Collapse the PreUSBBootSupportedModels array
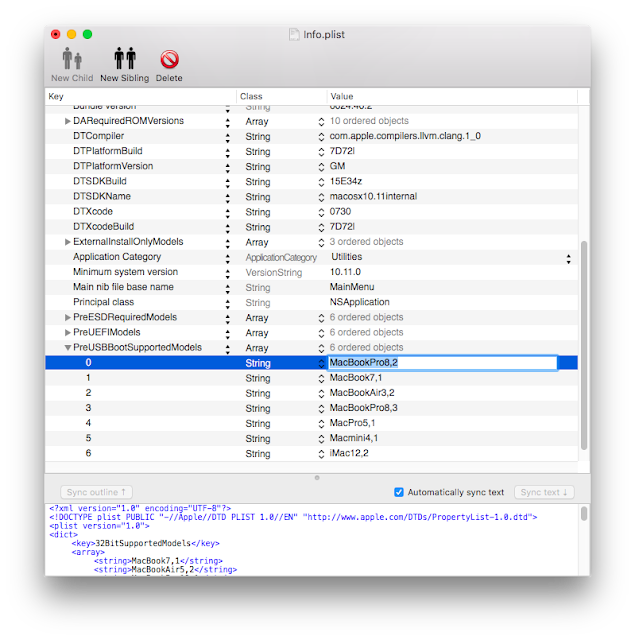Screen dimensions: 635x640 tap(68, 348)
